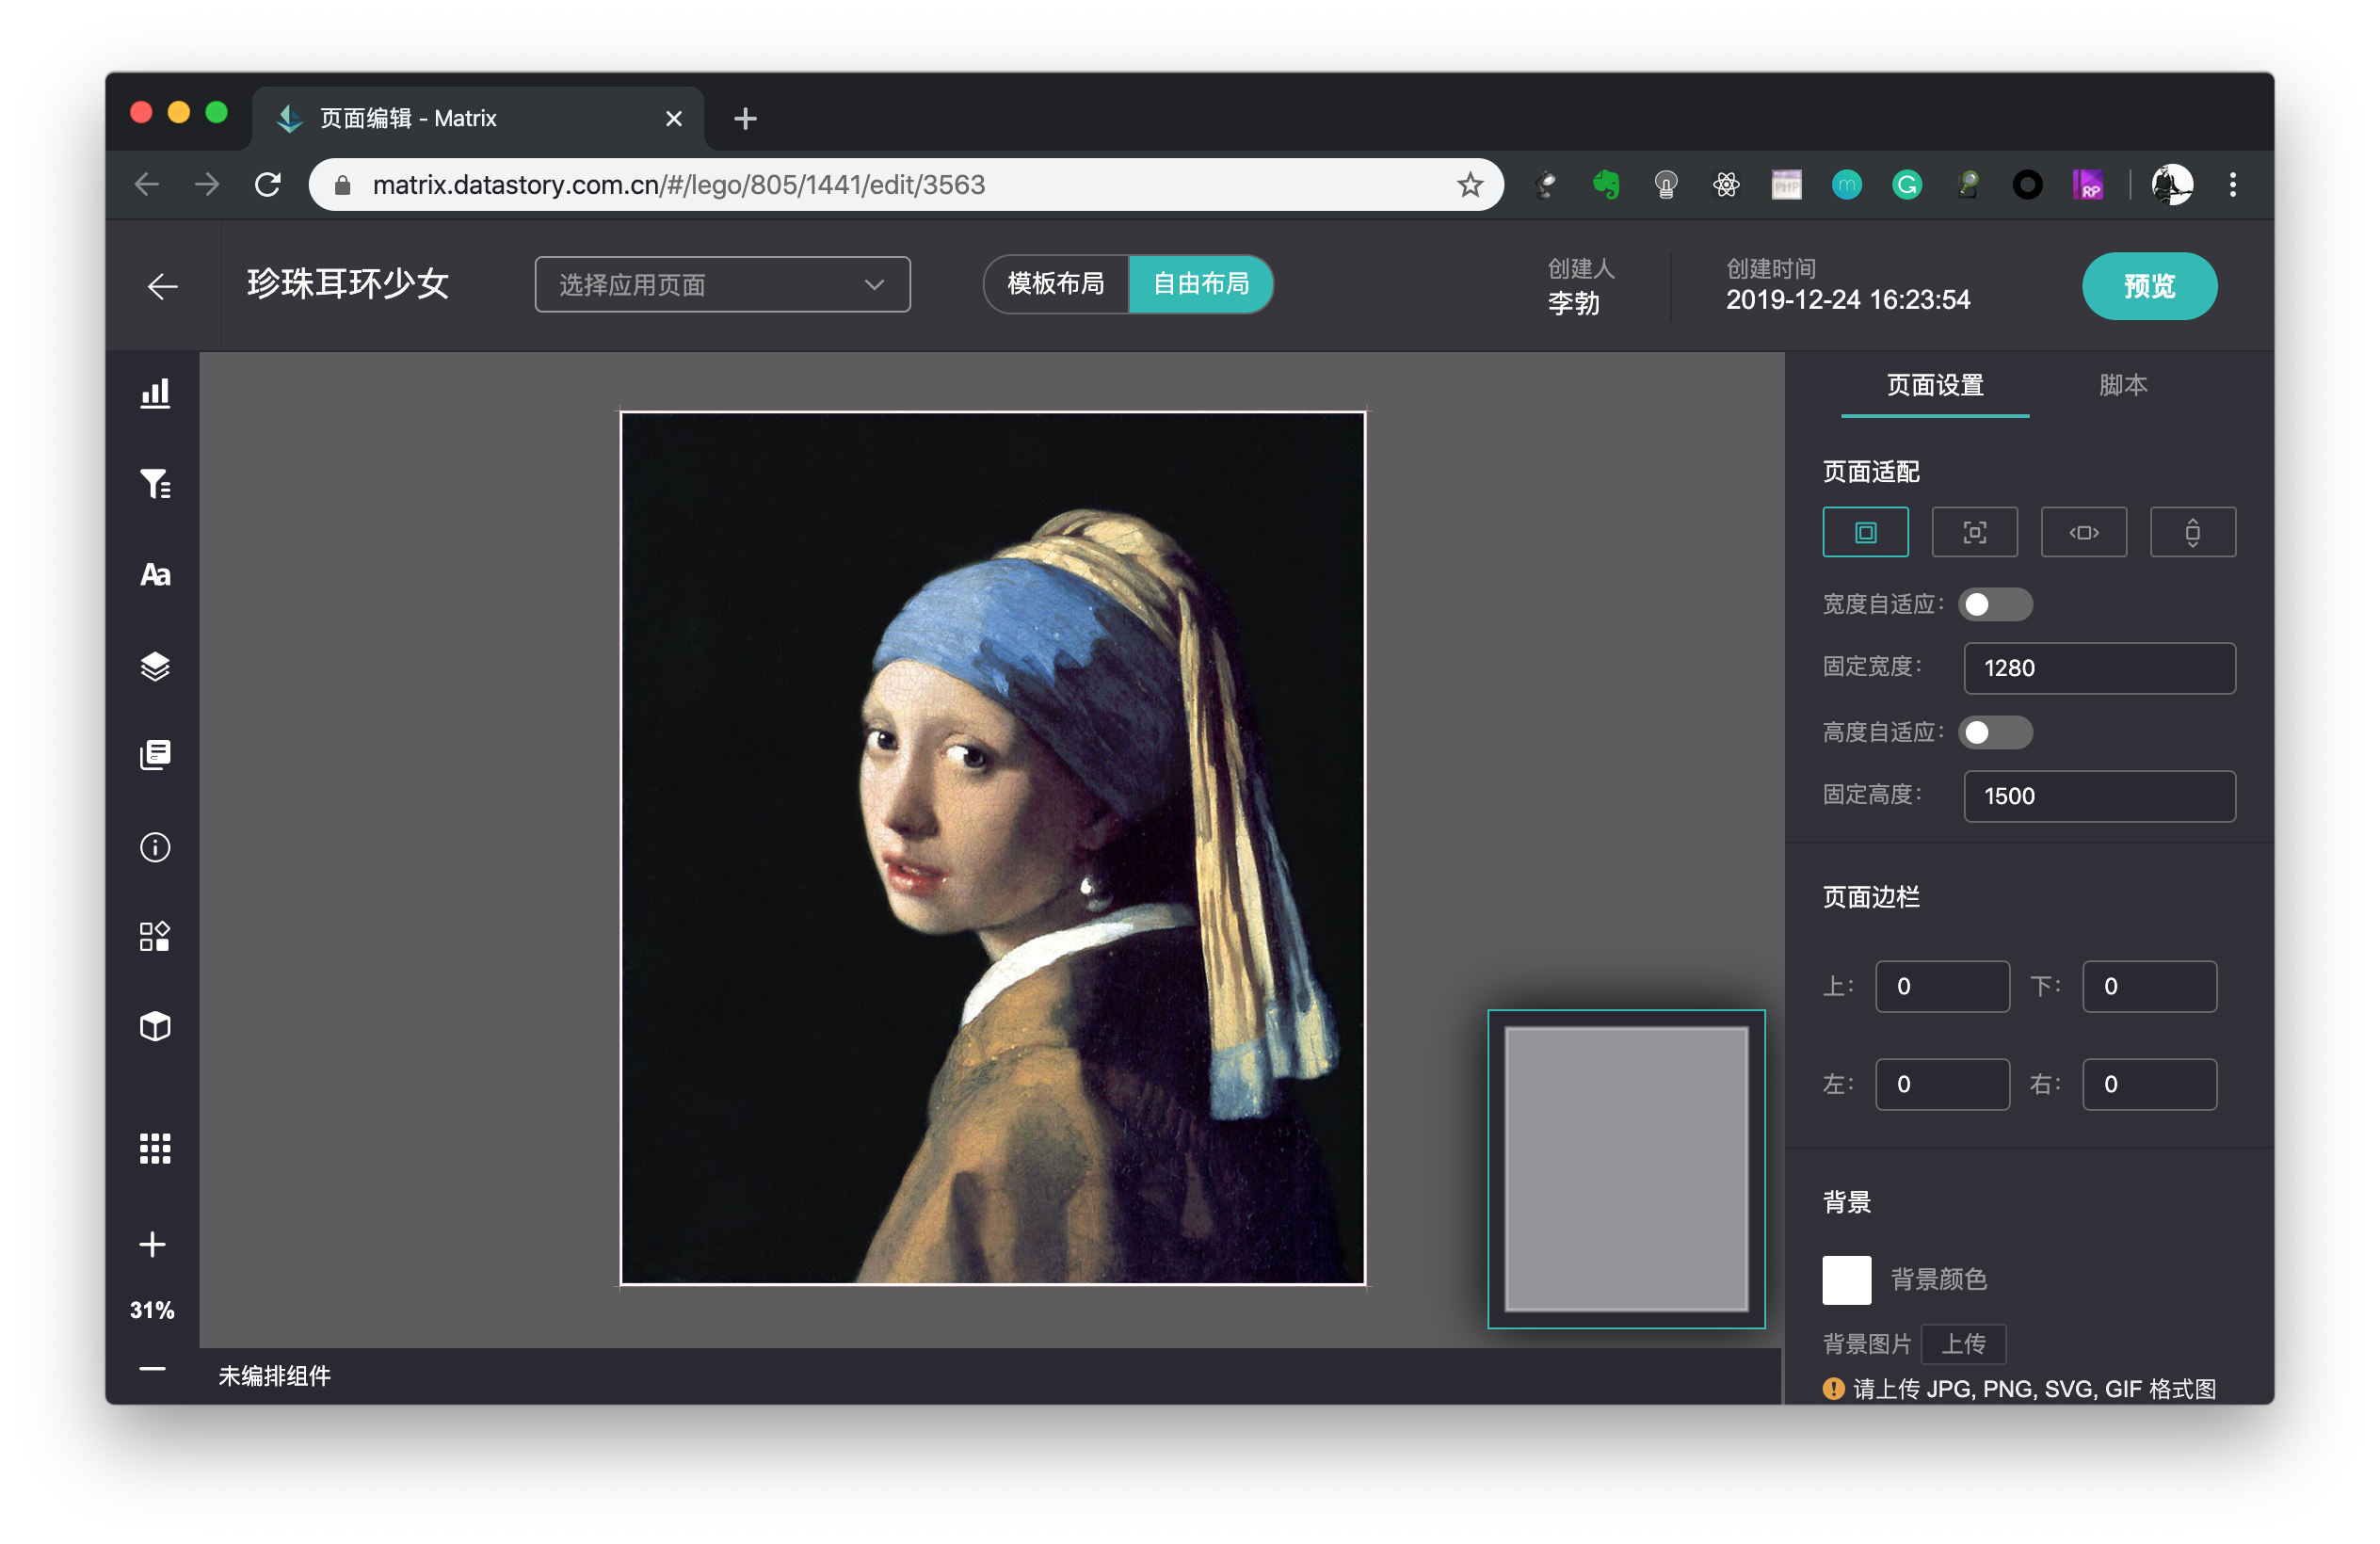Open the React DevTools extension icon
Image resolution: width=2380 pixels, height=1544 pixels.
pos(1726,185)
